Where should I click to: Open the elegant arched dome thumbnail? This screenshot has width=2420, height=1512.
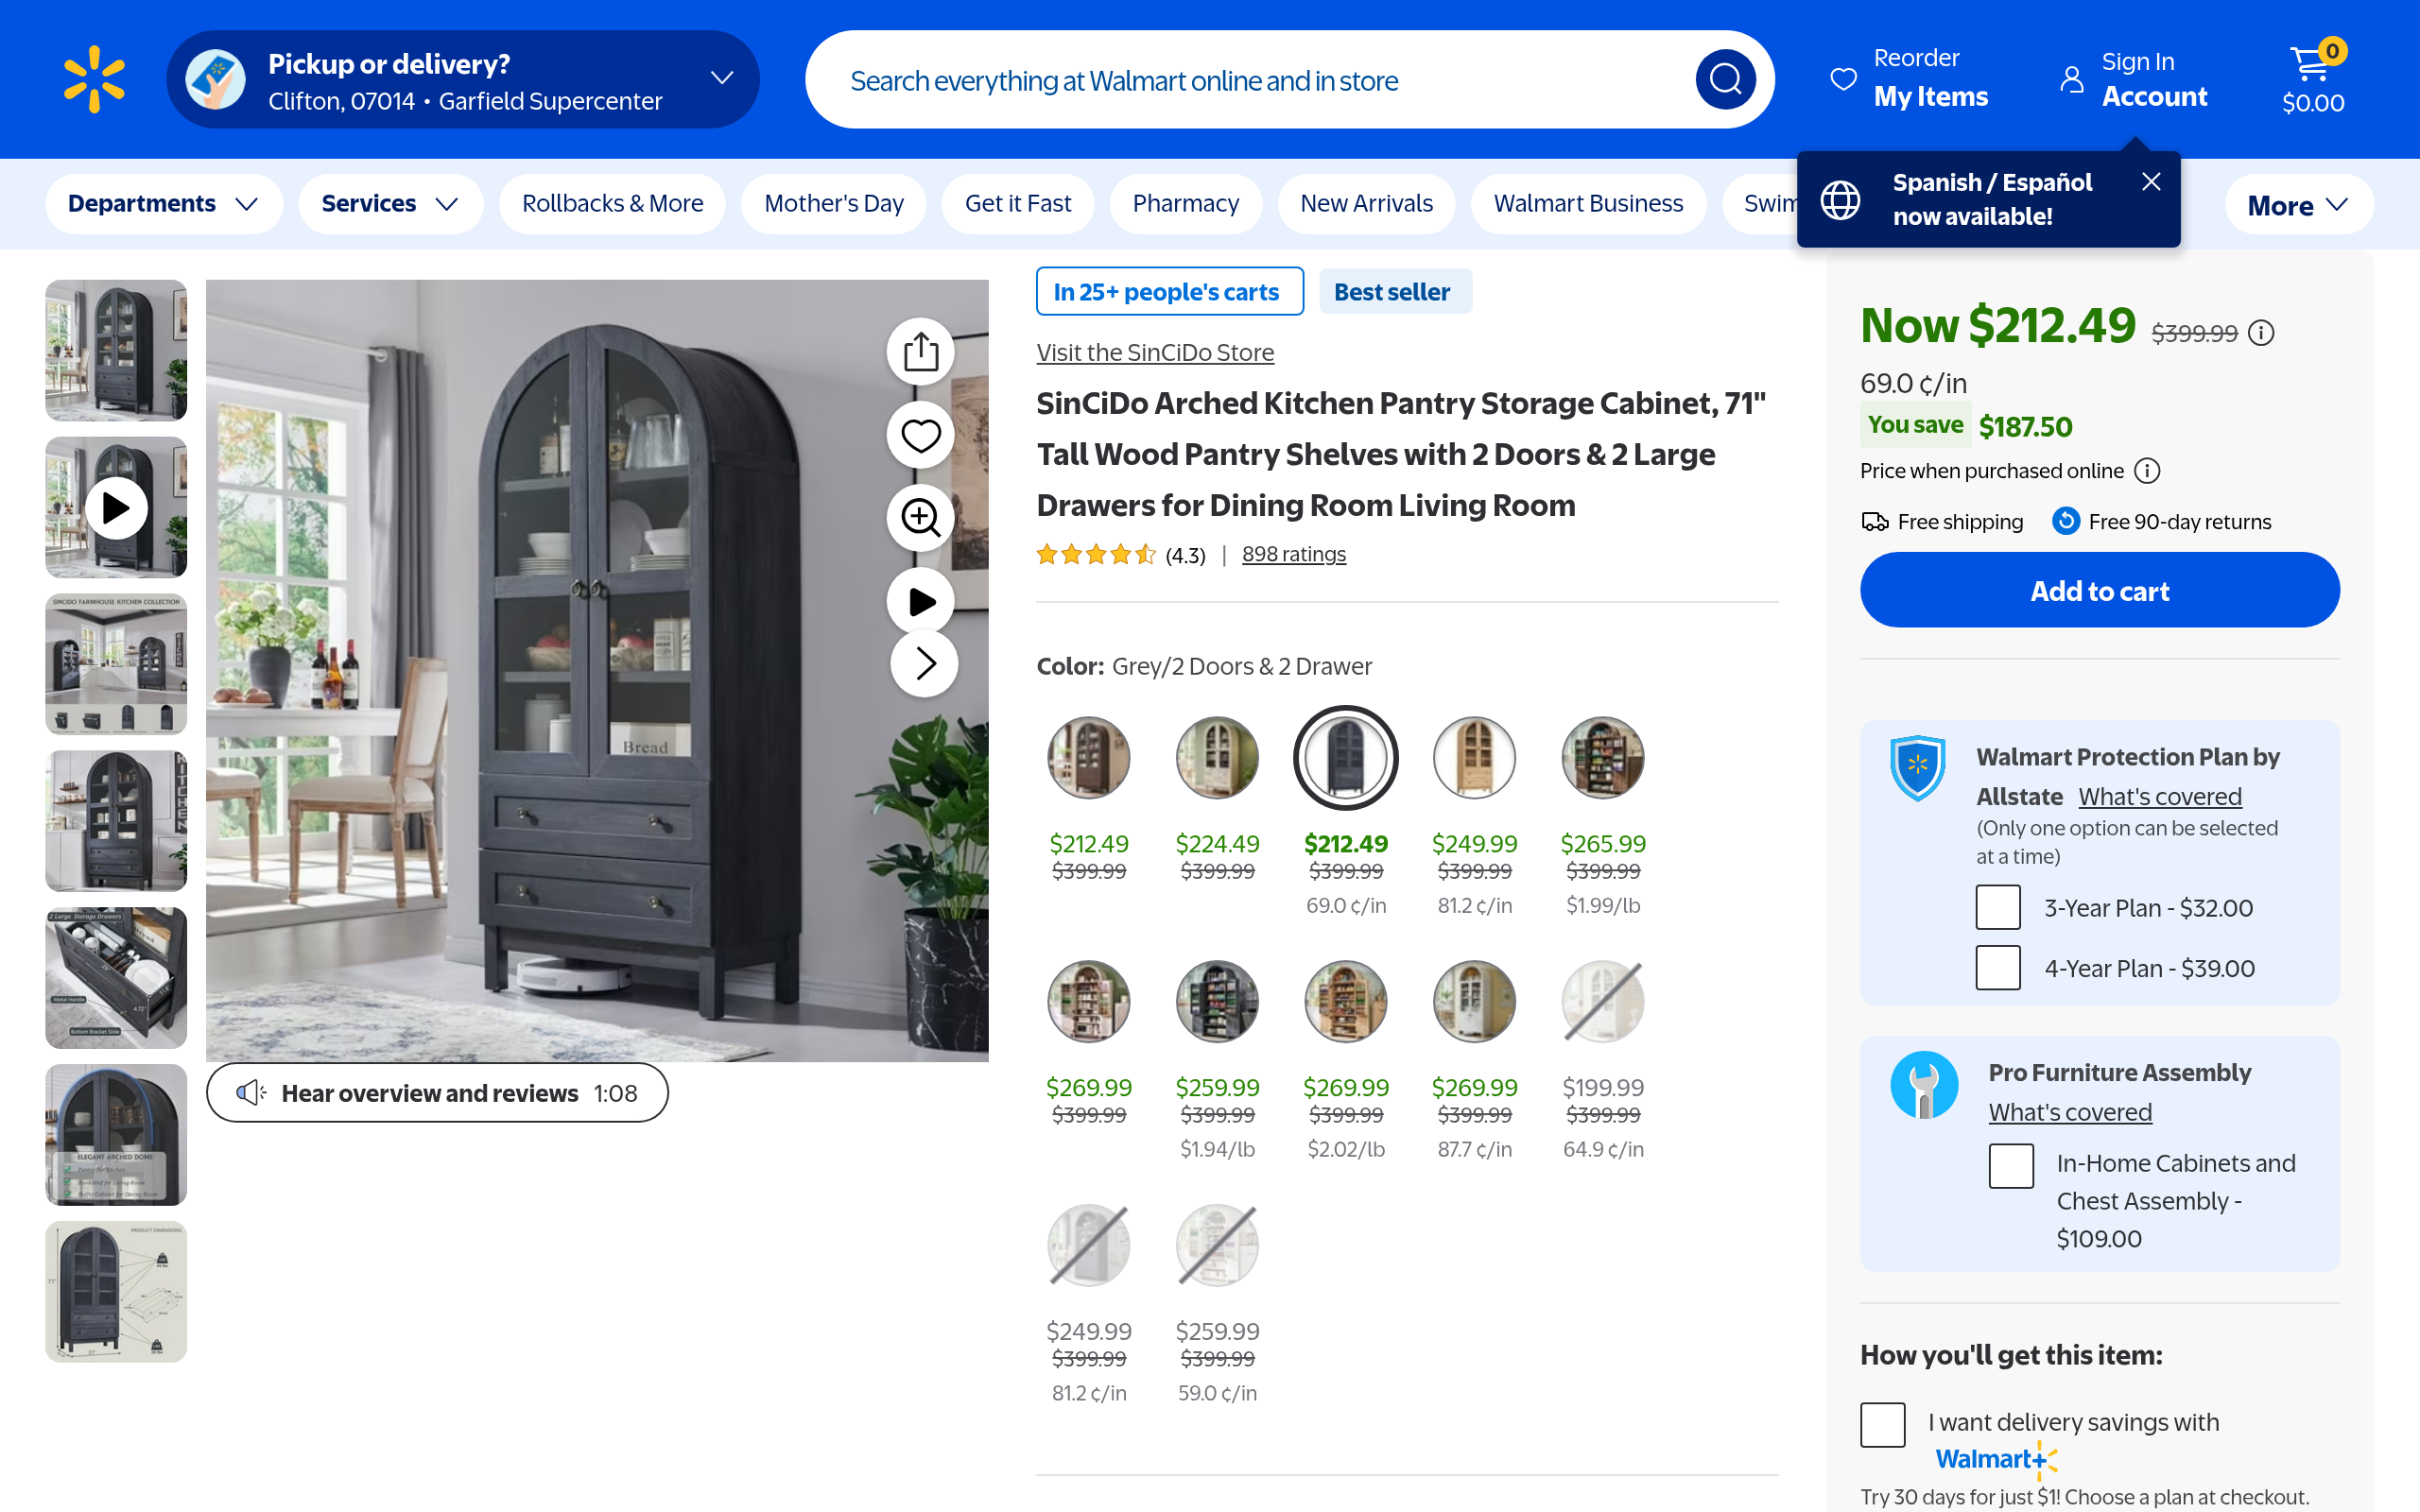click(x=116, y=1135)
